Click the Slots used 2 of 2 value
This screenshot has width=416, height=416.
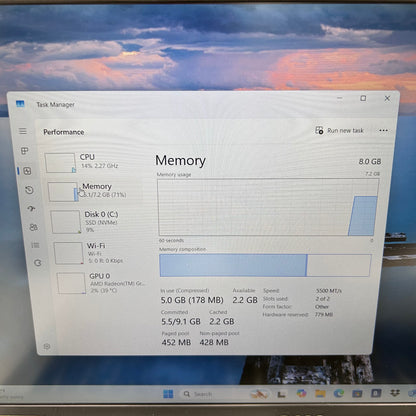point(323,299)
